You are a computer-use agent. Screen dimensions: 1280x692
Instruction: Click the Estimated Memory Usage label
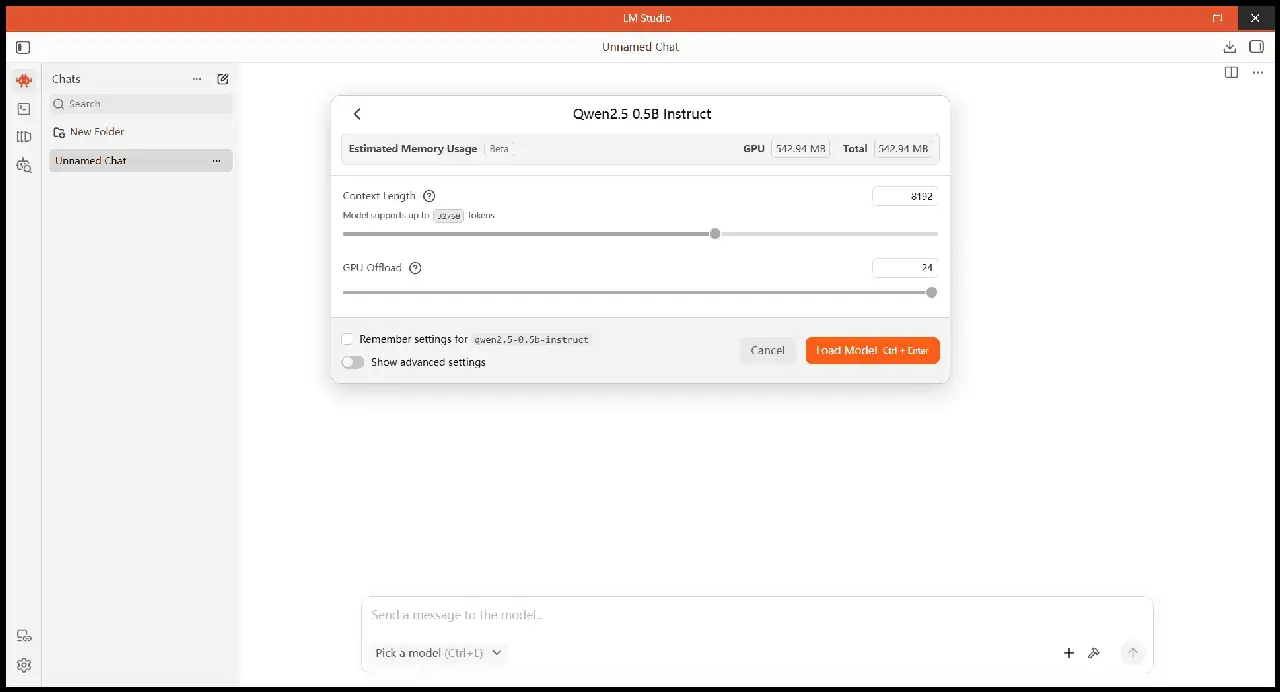pos(413,149)
